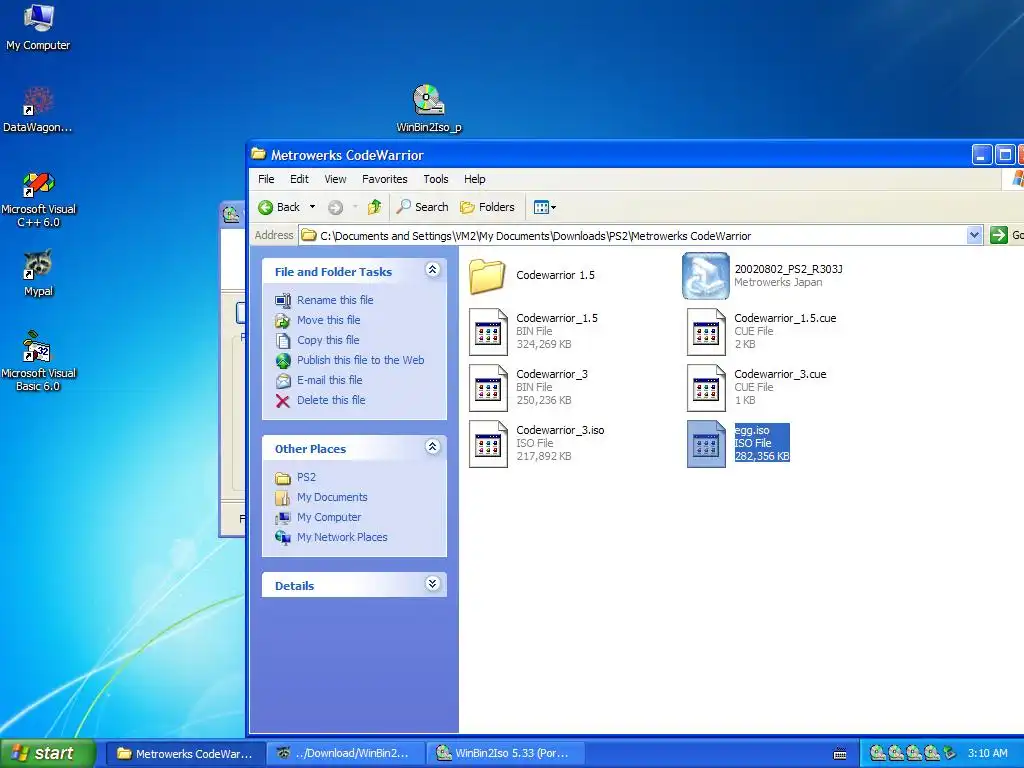Image resolution: width=1024 pixels, height=768 pixels.
Task: Switch to ../Download/WinBin2... taskbar button
Action: pyautogui.click(x=345, y=754)
